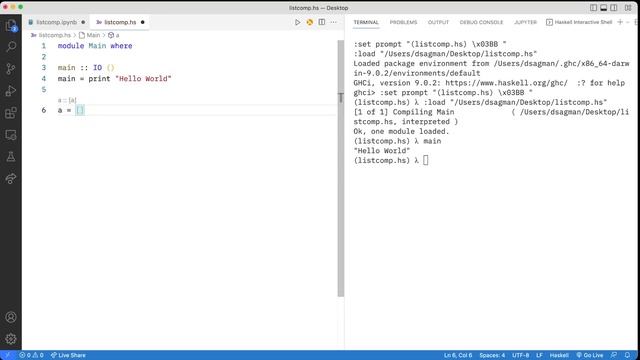Switch to the JUPYTER panel tab
The width and height of the screenshot is (640, 360).
tap(525, 22)
